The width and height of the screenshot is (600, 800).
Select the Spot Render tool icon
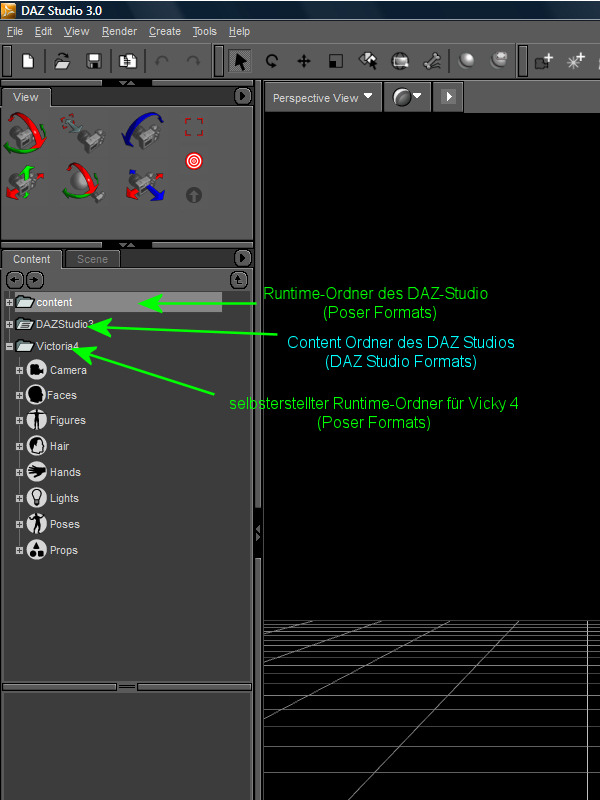point(400,61)
